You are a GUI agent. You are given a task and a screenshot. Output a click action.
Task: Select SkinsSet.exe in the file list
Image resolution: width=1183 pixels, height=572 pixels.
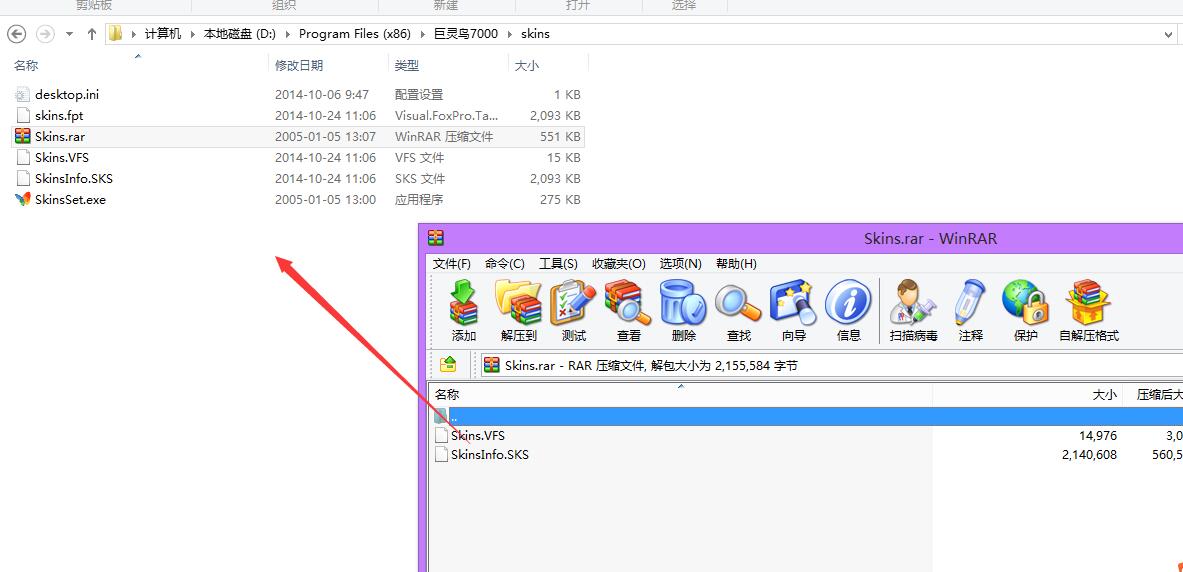pyautogui.click(x=70, y=200)
